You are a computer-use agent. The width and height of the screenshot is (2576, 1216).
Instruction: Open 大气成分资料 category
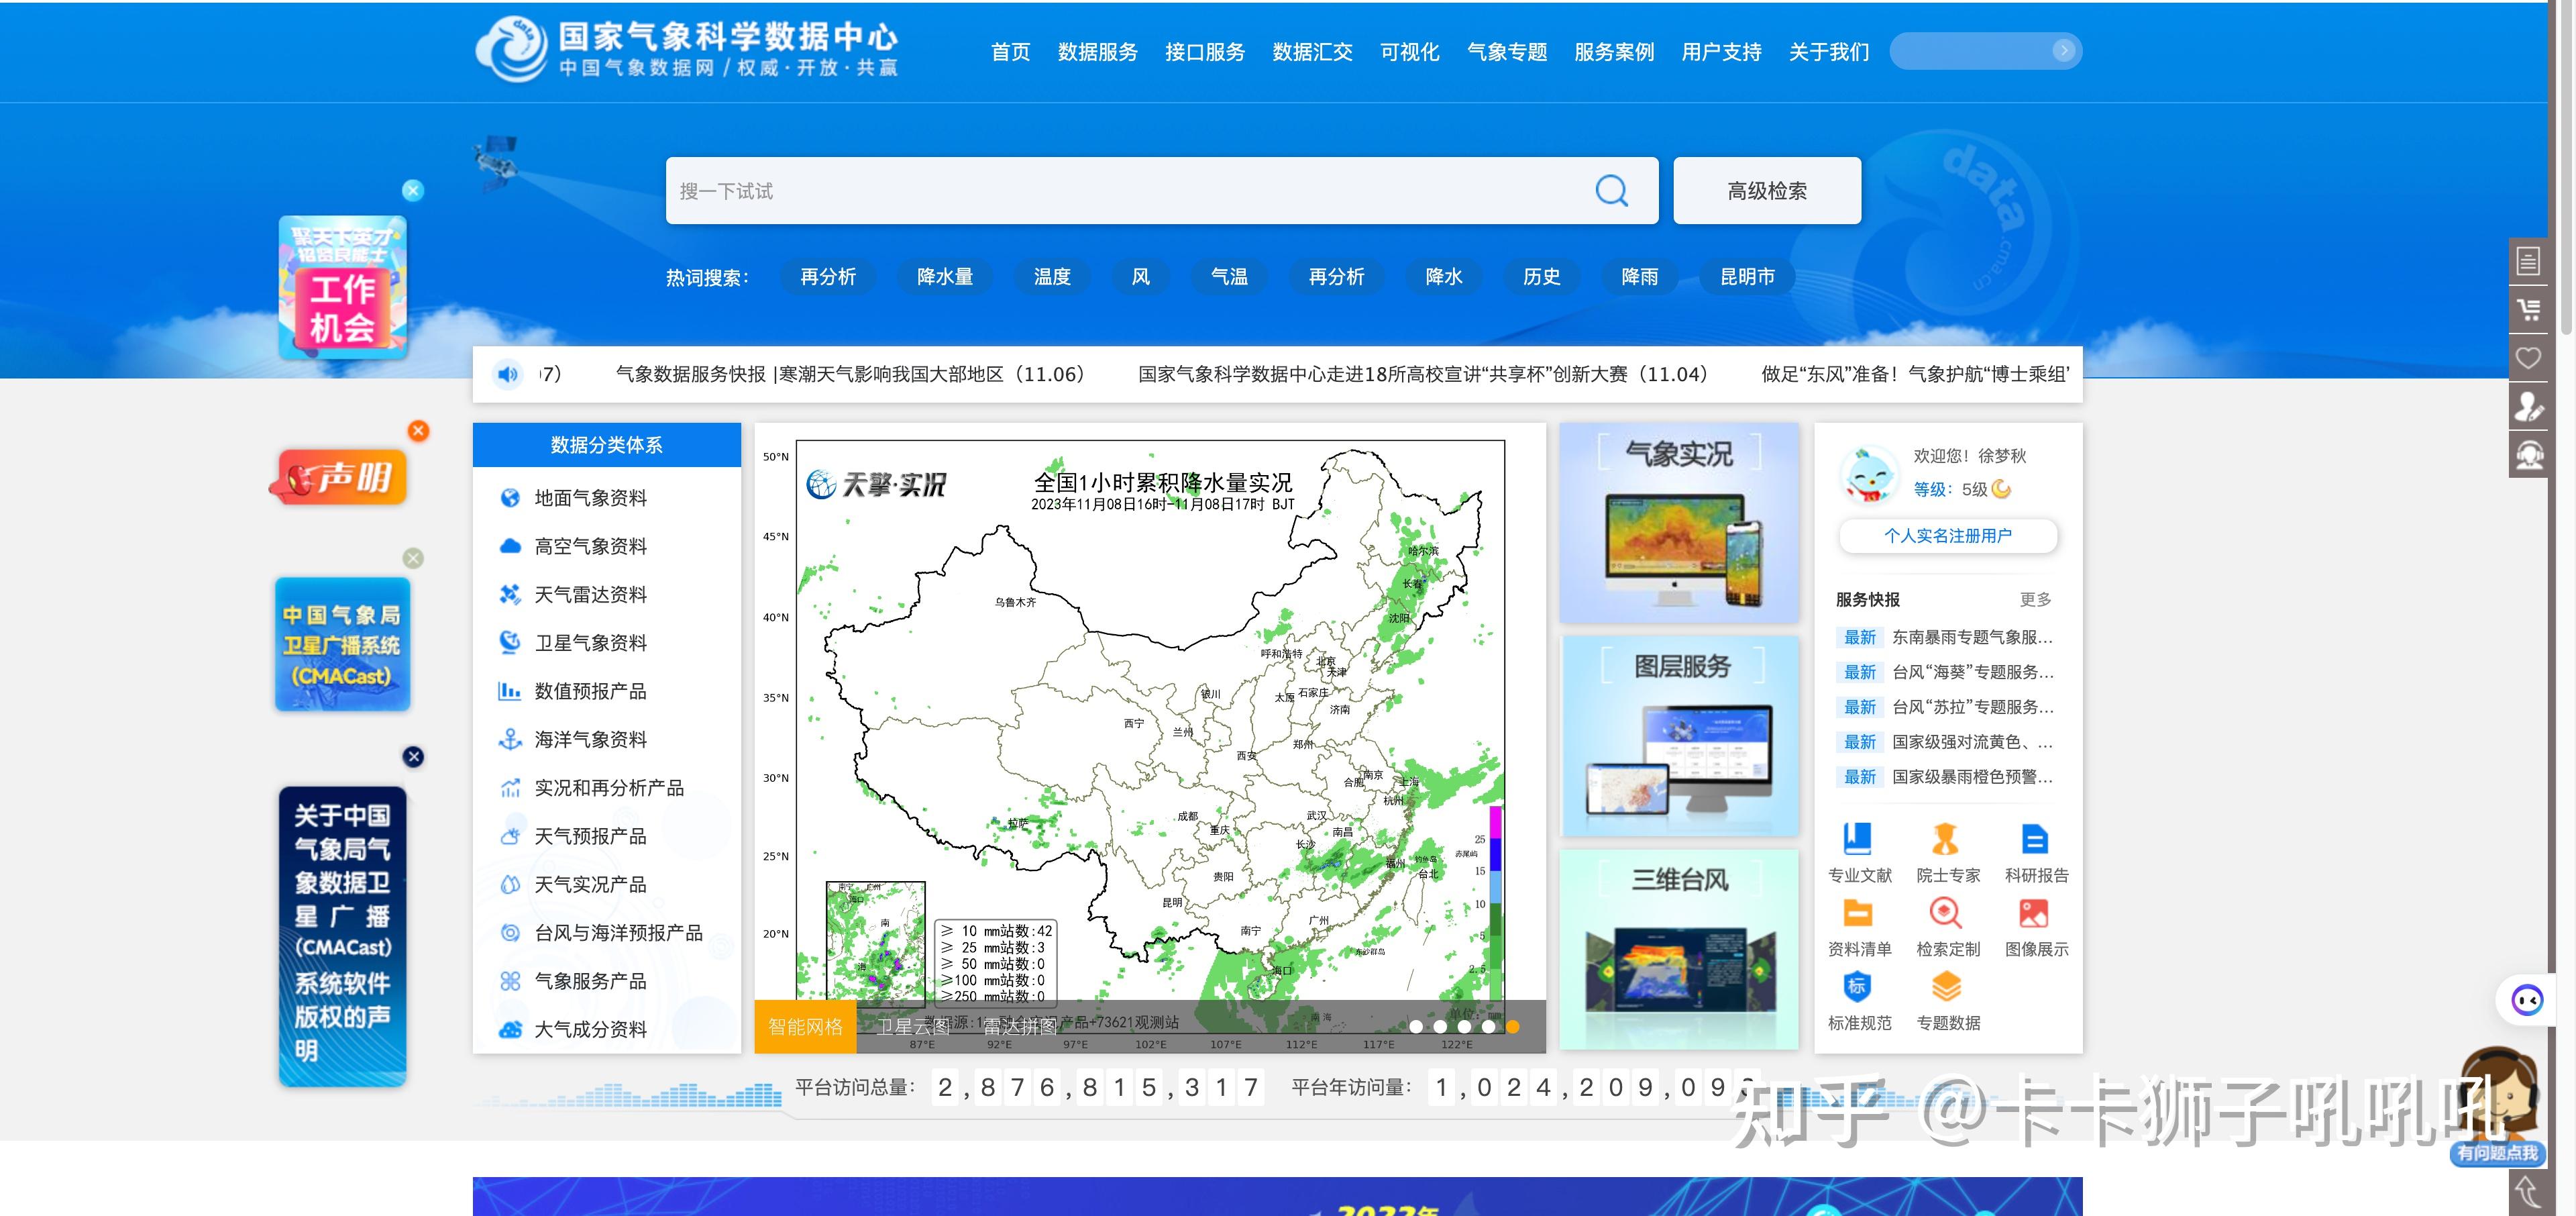tap(590, 1029)
